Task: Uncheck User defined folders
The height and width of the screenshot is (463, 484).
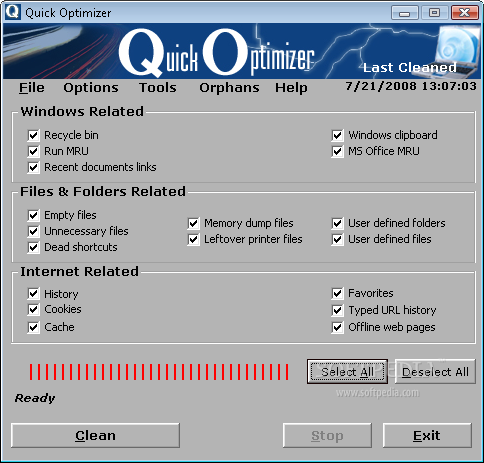Action: pos(337,223)
